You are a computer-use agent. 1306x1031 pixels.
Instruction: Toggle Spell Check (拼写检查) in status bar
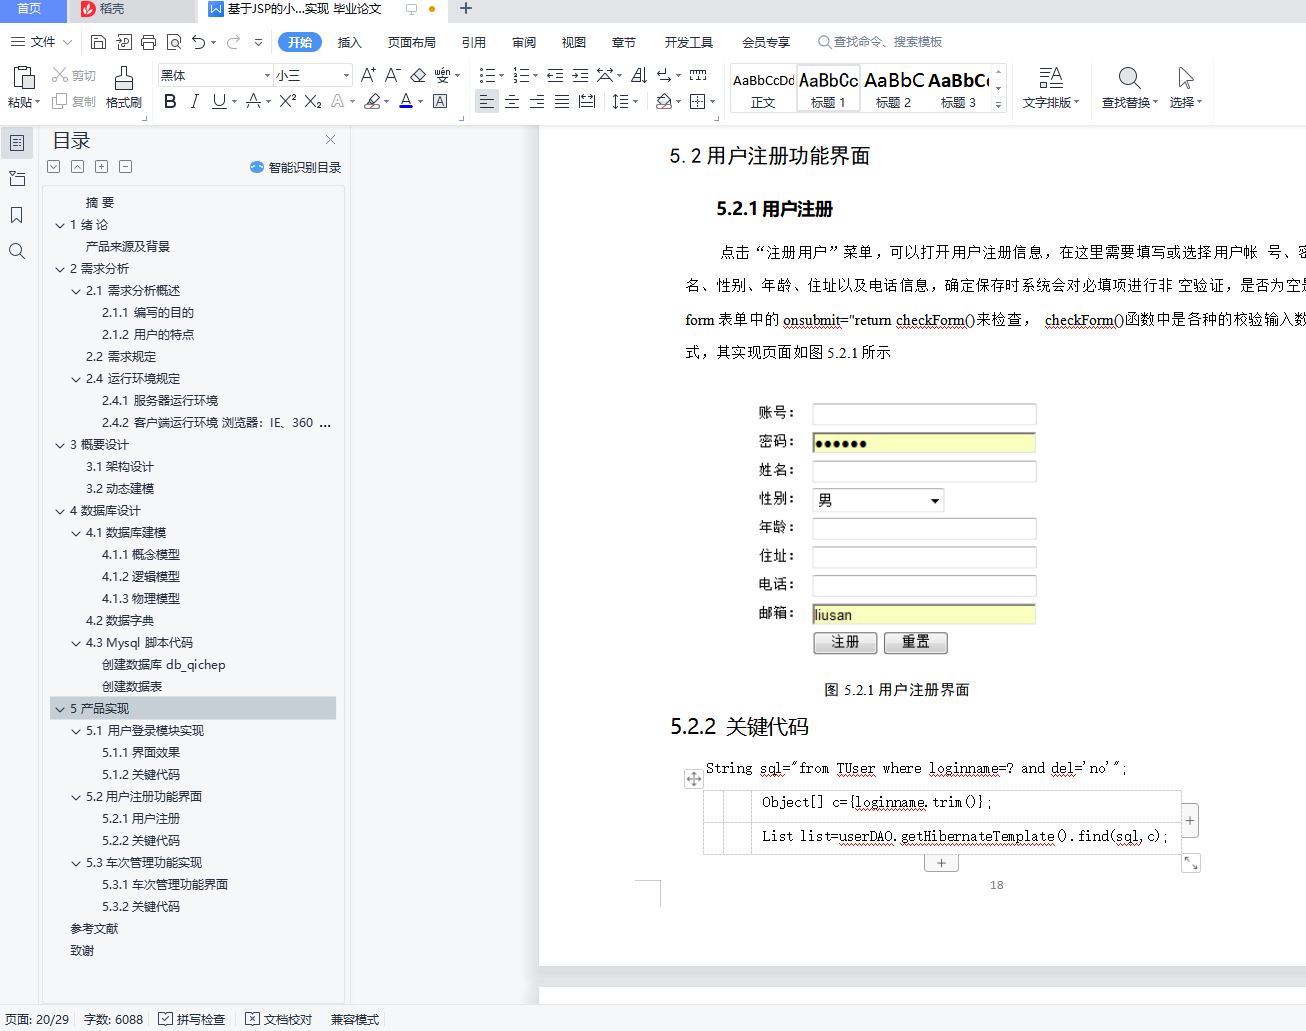[192, 1019]
